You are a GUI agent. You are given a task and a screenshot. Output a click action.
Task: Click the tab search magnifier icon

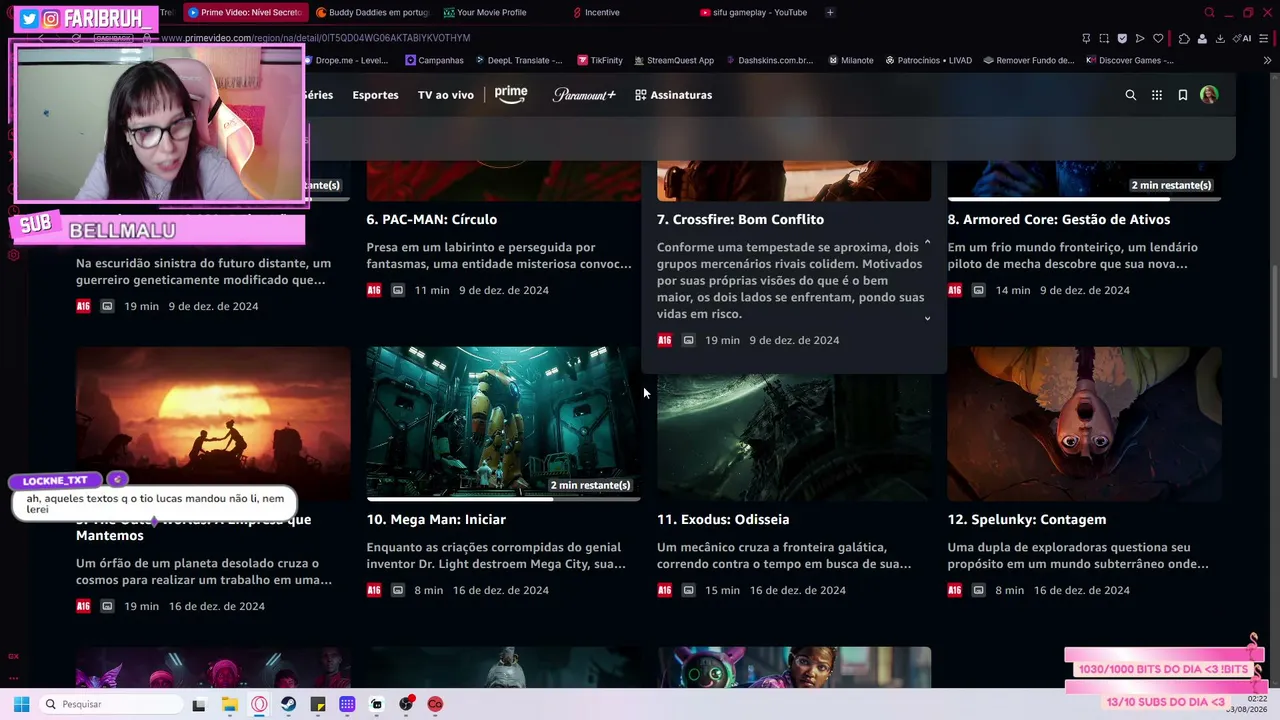coord(1209,13)
